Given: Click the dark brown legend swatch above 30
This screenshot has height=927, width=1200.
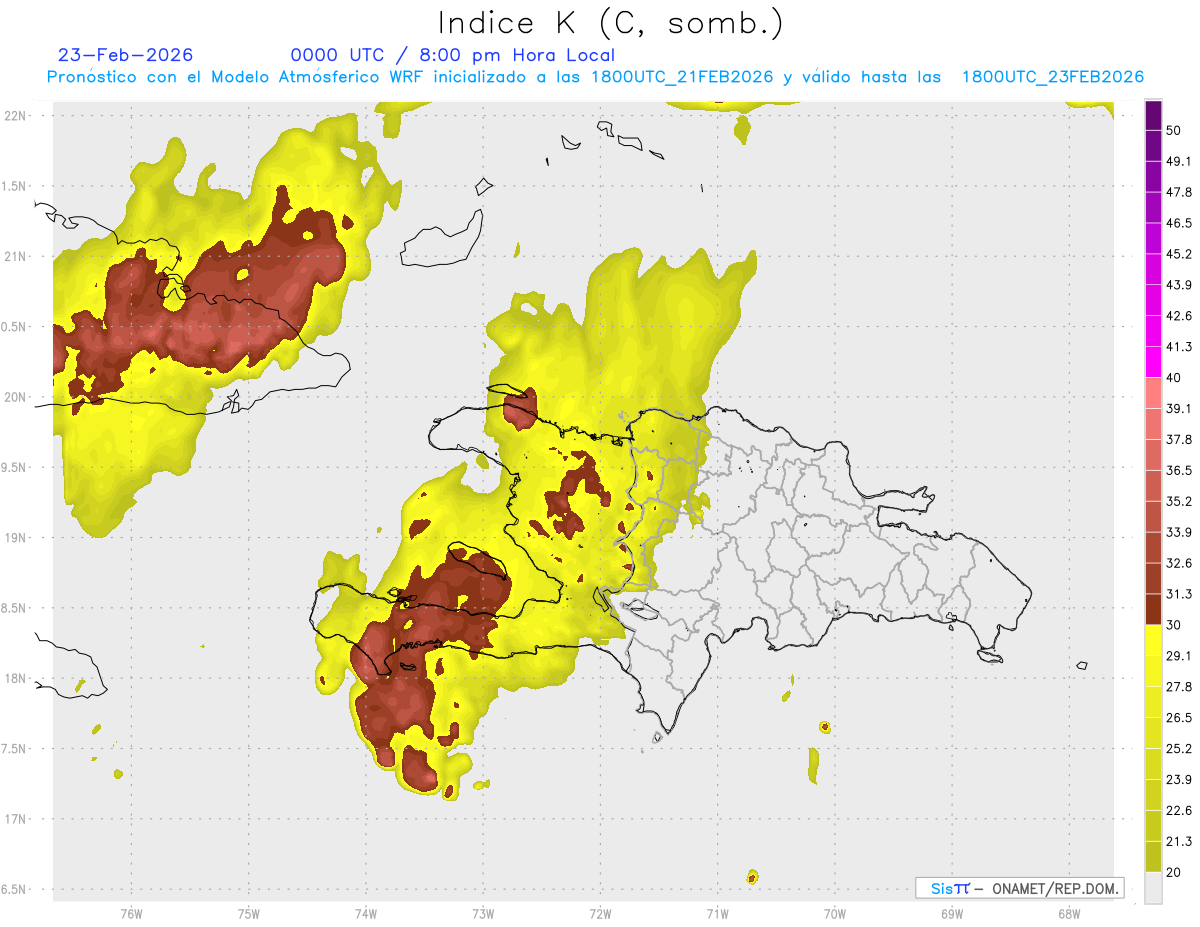Looking at the screenshot, I should pos(1154,609).
